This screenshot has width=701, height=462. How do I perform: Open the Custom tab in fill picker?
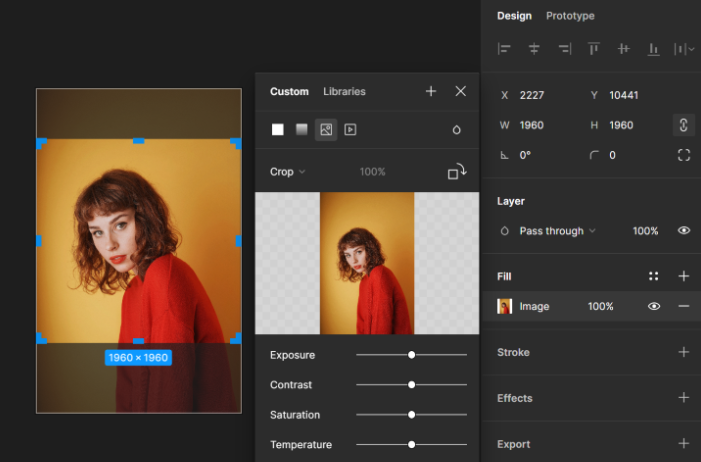[289, 92]
